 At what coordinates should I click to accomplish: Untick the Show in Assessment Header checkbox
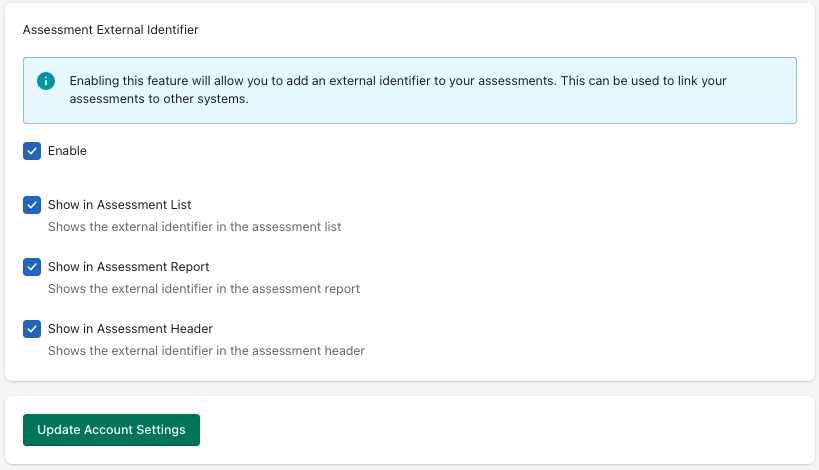pyautogui.click(x=32, y=329)
